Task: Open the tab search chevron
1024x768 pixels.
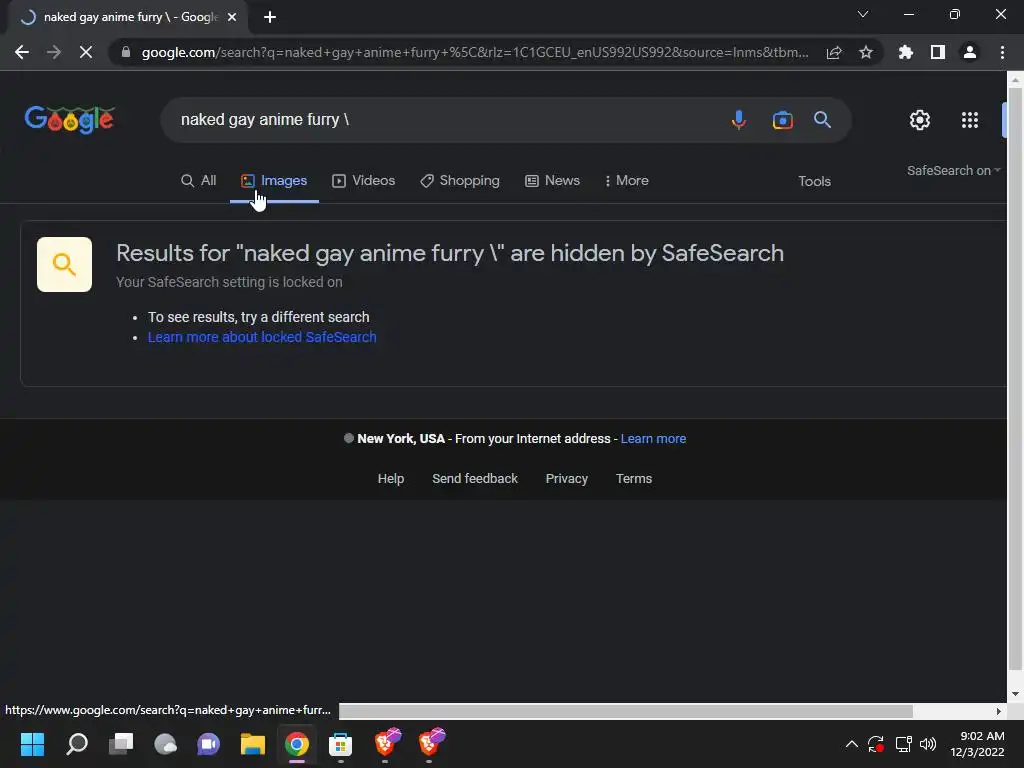Action: 863,14
